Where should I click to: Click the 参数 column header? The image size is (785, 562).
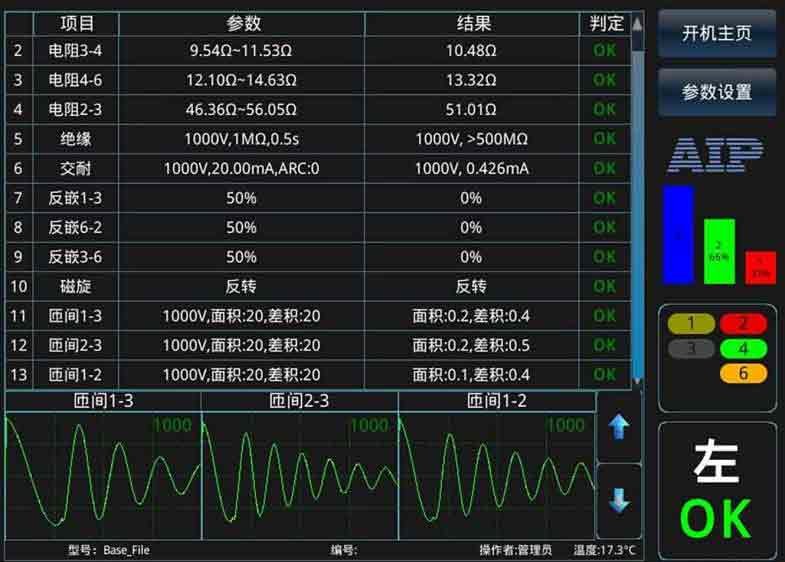click(x=242, y=24)
